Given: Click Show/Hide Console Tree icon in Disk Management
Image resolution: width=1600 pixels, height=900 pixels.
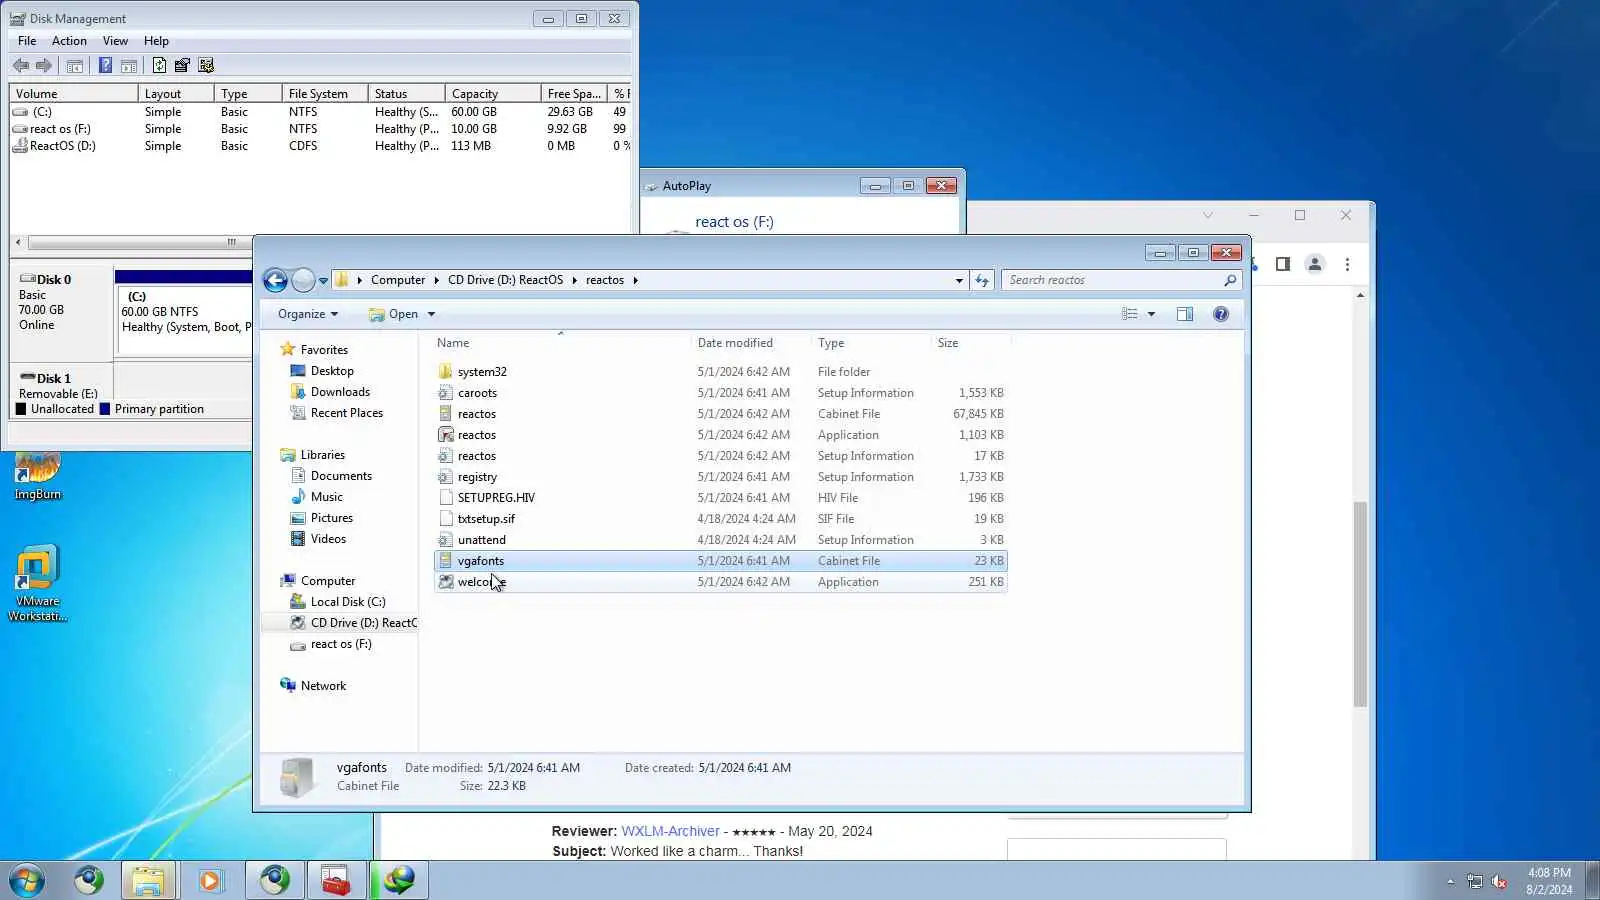Looking at the screenshot, I should click(75, 66).
